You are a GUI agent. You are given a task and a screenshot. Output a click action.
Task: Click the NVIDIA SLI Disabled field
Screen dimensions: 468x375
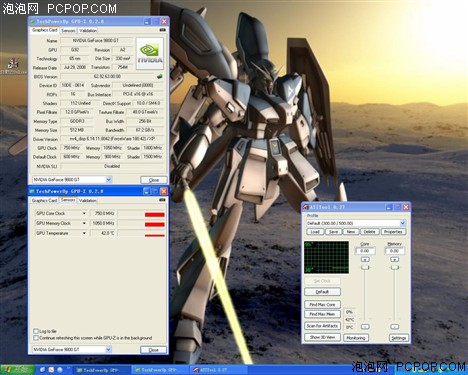coord(112,166)
